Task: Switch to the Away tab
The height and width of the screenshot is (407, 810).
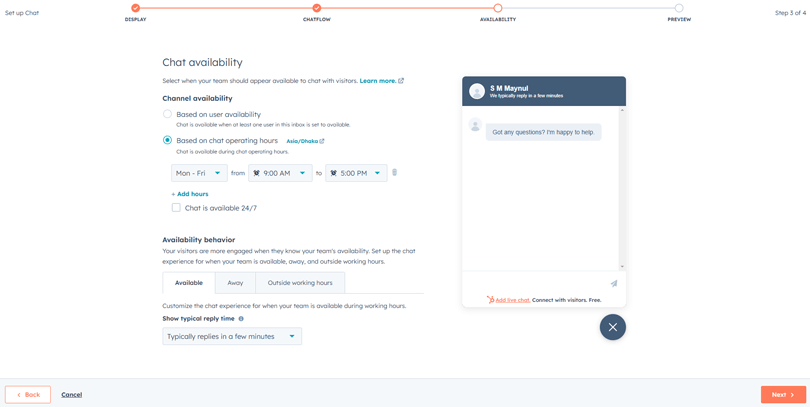Action: (235, 283)
